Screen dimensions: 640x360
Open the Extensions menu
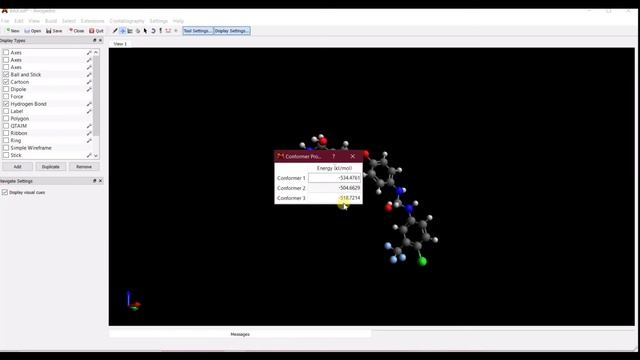tap(92, 21)
